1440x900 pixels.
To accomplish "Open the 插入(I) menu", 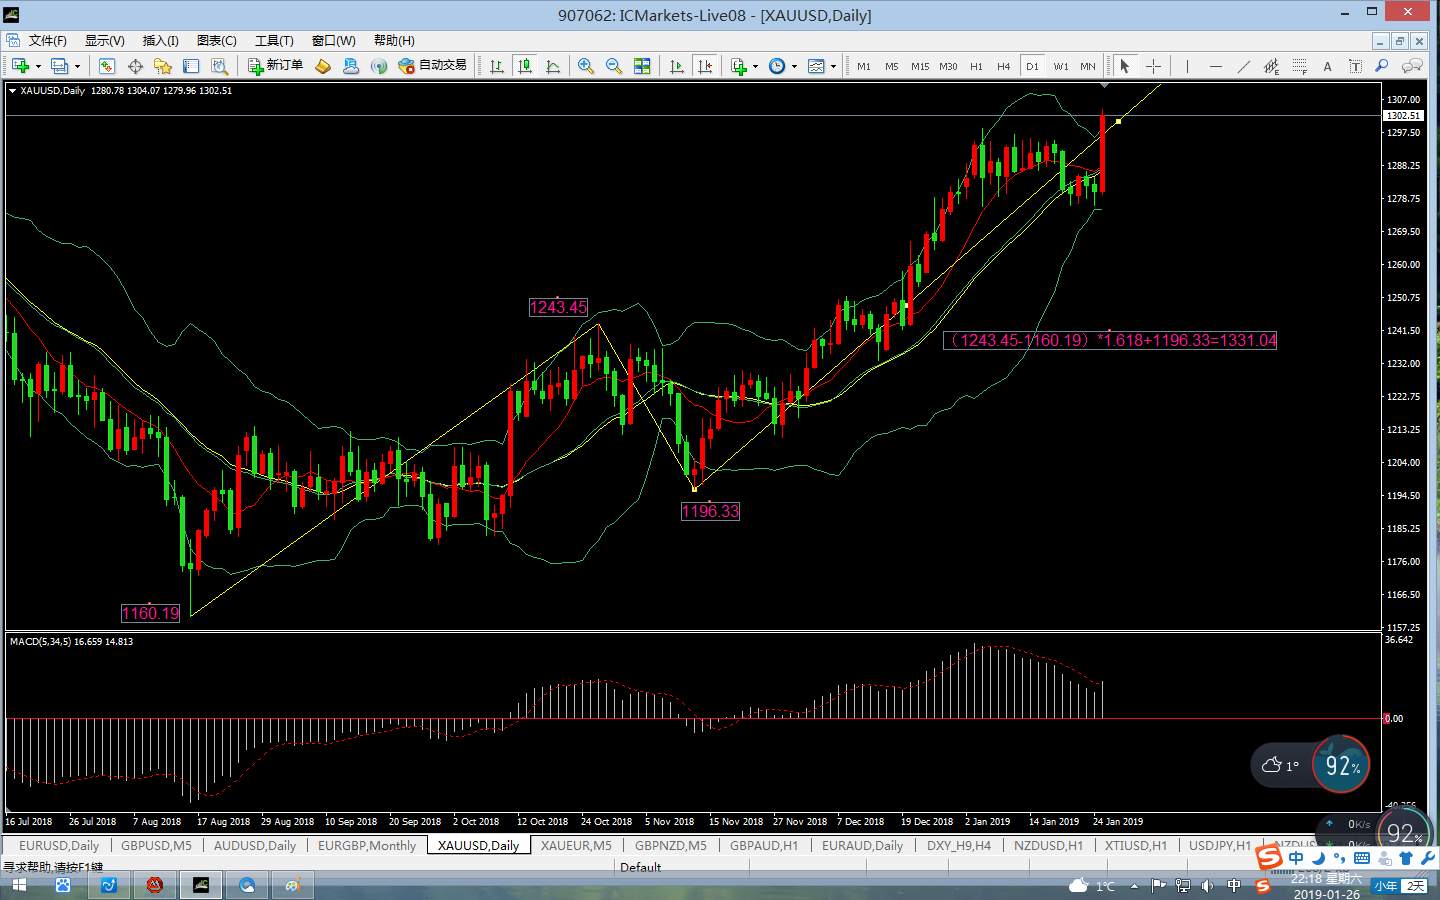I will tap(160, 40).
